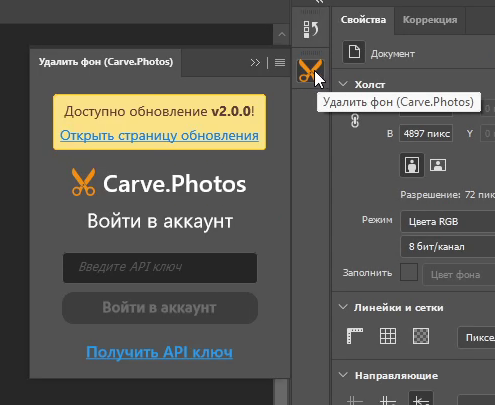Click Открыть страницу обновления link
This screenshot has width=495, height=405.
[x=159, y=135]
